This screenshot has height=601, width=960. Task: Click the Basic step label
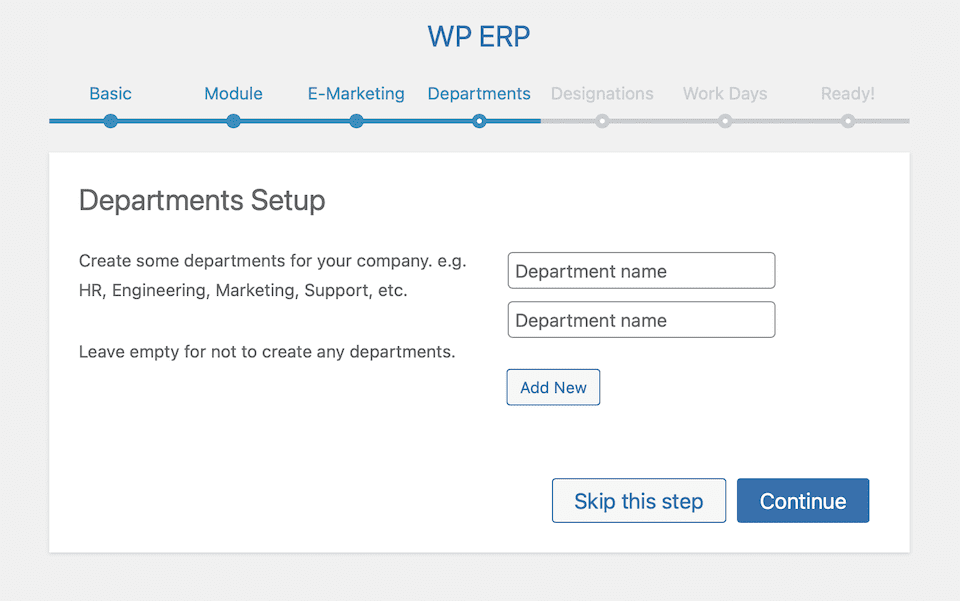point(110,94)
